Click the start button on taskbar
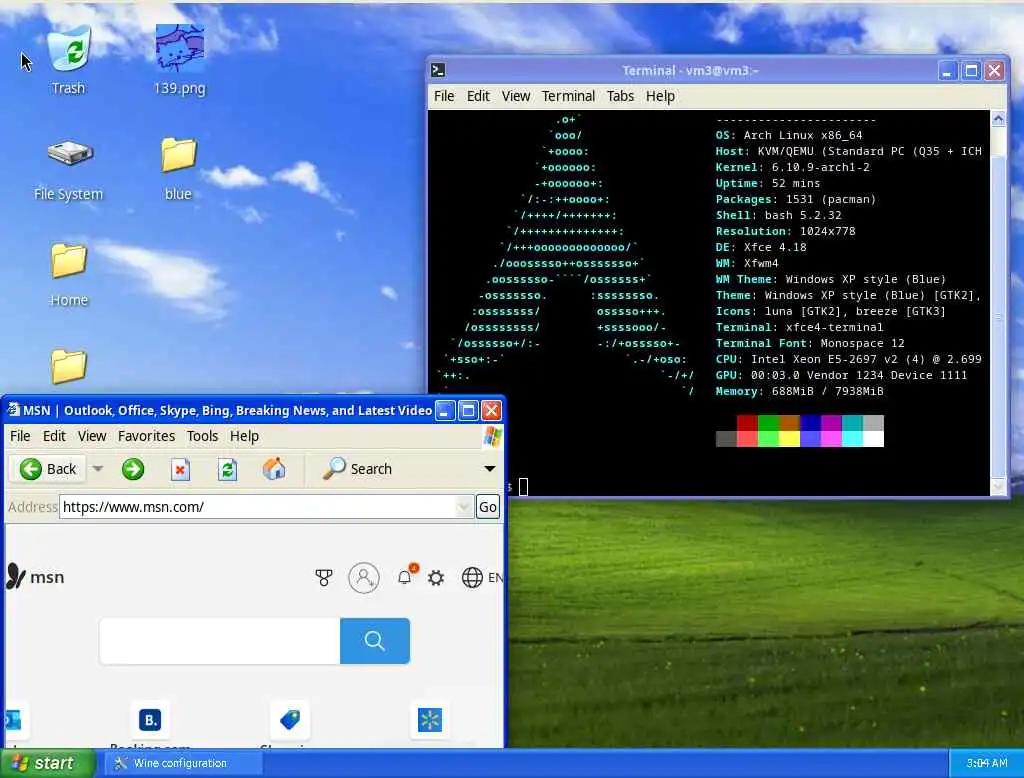The image size is (1024, 778). pyautogui.click(x=47, y=763)
